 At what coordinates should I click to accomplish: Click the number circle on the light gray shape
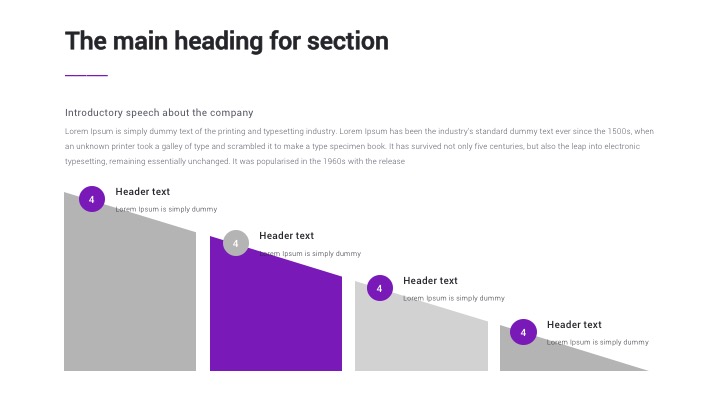click(x=379, y=289)
